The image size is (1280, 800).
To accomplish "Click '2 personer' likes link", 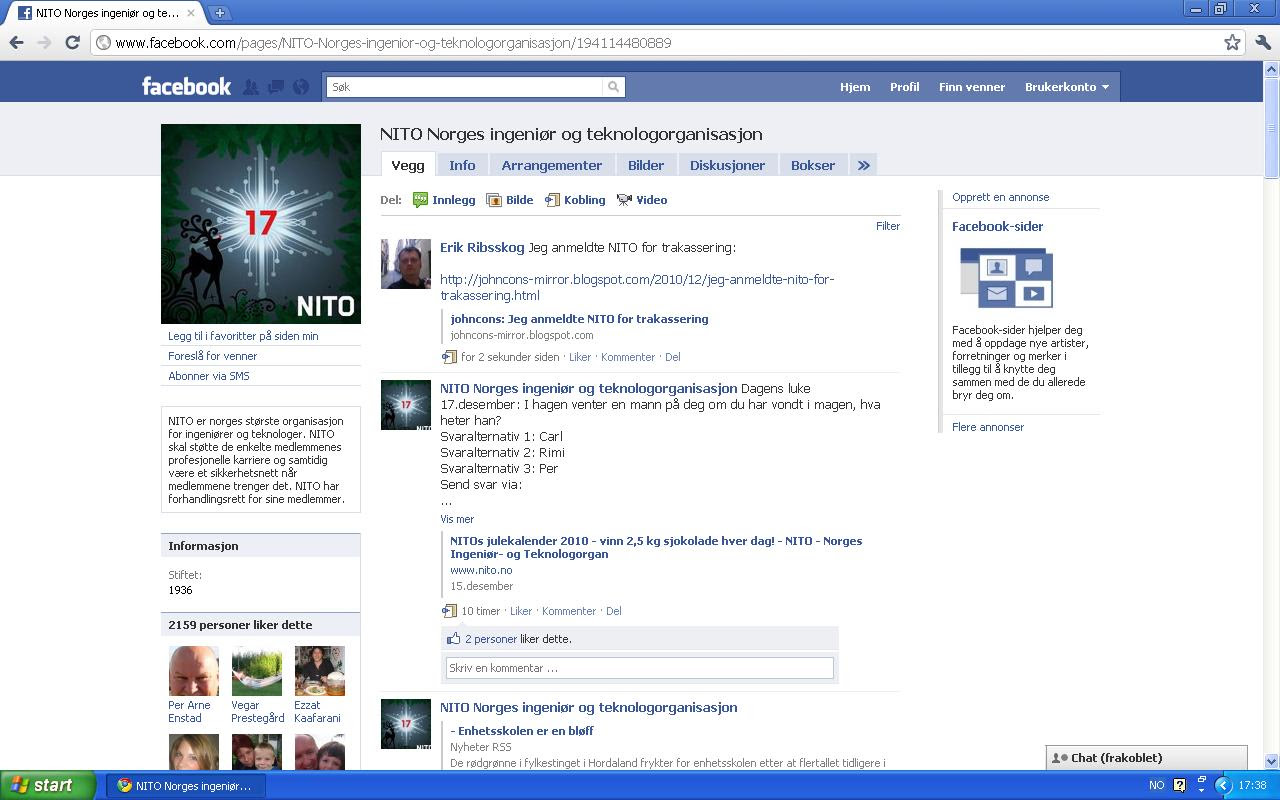I will coord(491,639).
